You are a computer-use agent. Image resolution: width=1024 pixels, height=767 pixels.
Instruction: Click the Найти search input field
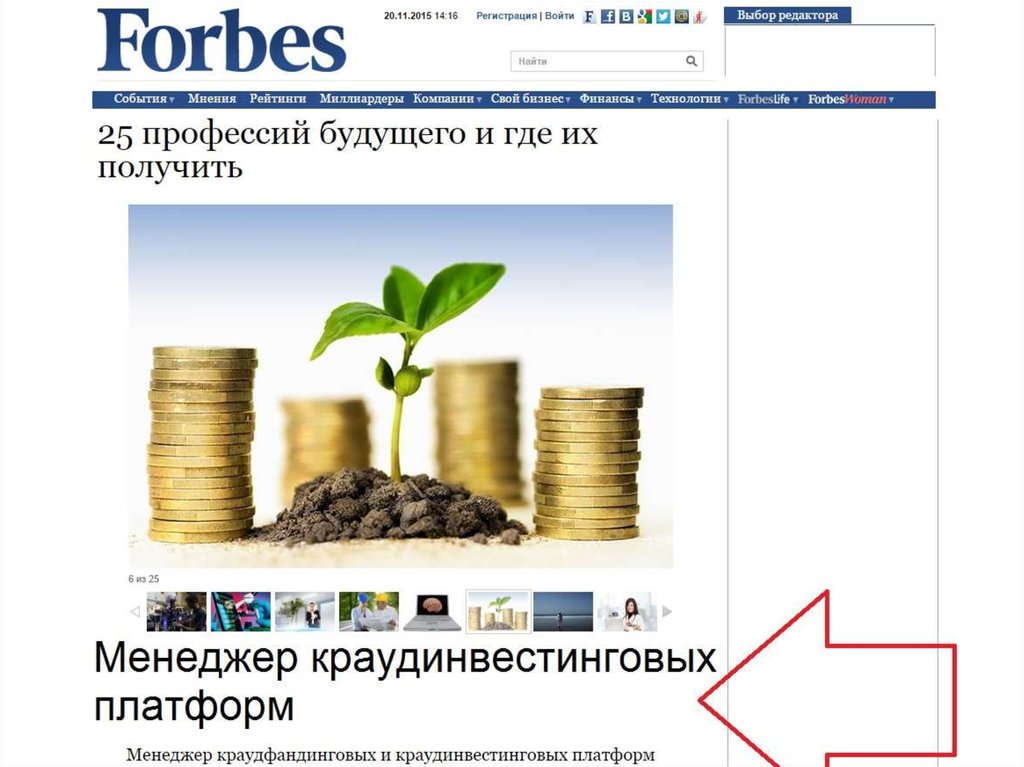[598, 61]
